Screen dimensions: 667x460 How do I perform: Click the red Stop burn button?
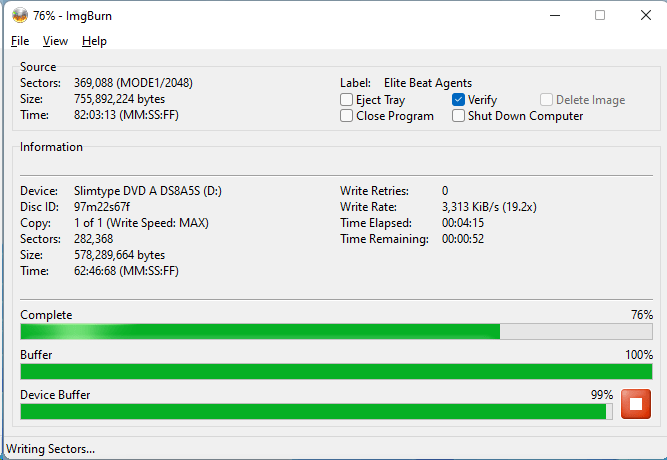pyautogui.click(x=635, y=404)
